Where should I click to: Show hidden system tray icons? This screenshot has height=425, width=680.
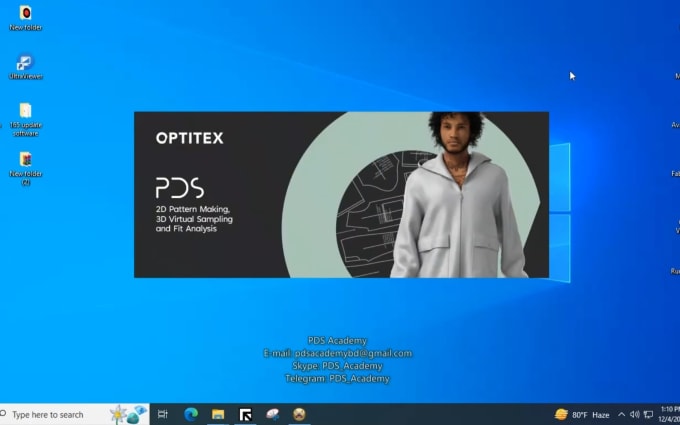pos(621,415)
